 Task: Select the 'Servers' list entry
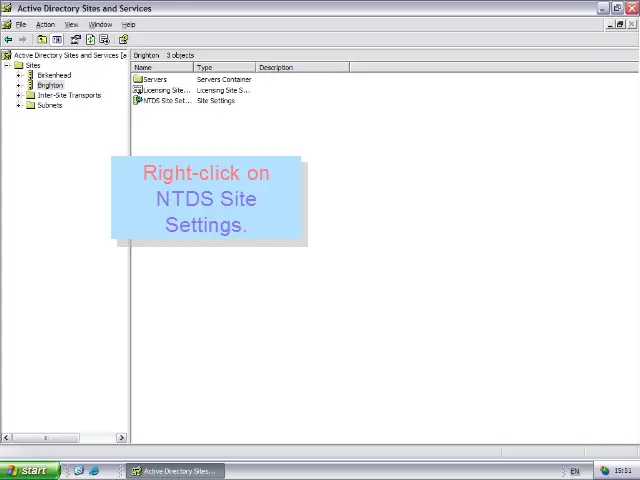tap(155, 79)
